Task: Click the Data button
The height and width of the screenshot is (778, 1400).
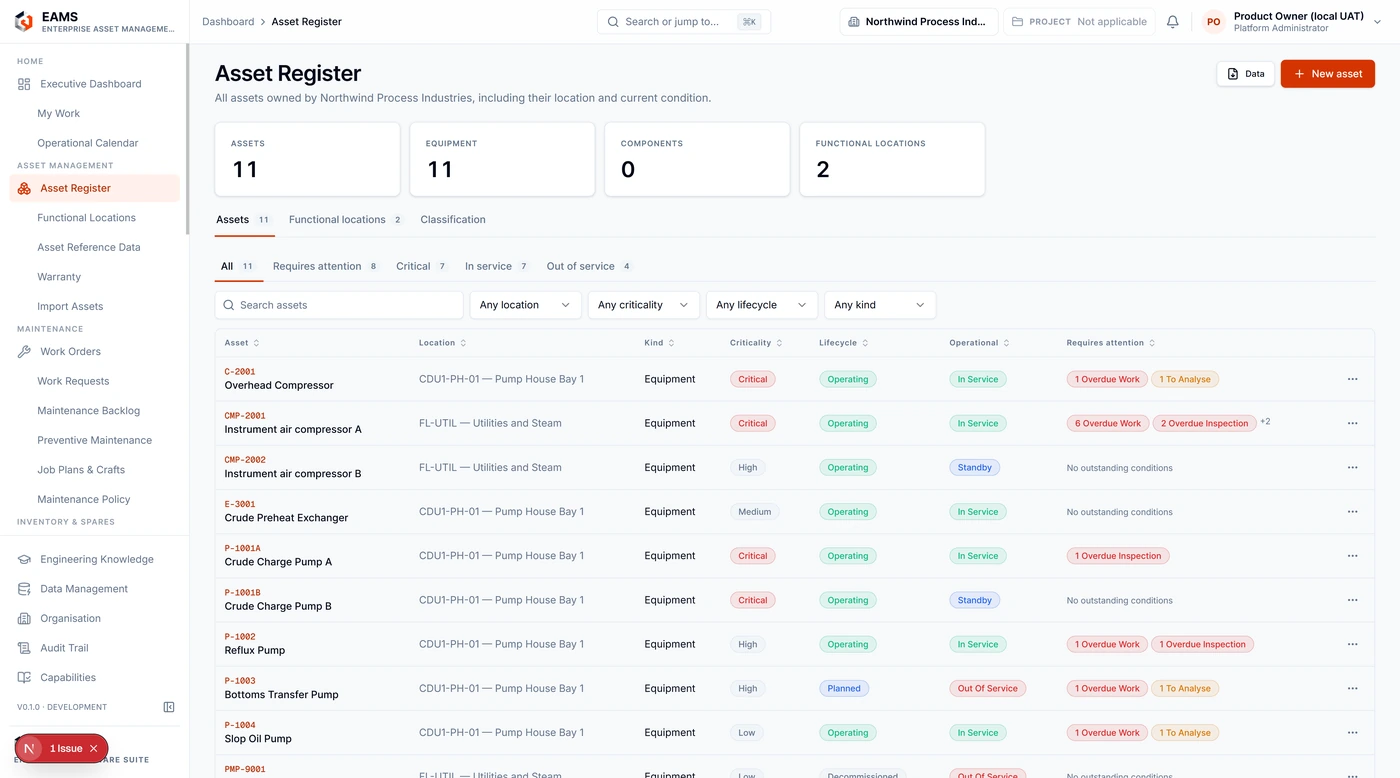Action: [x=1246, y=74]
